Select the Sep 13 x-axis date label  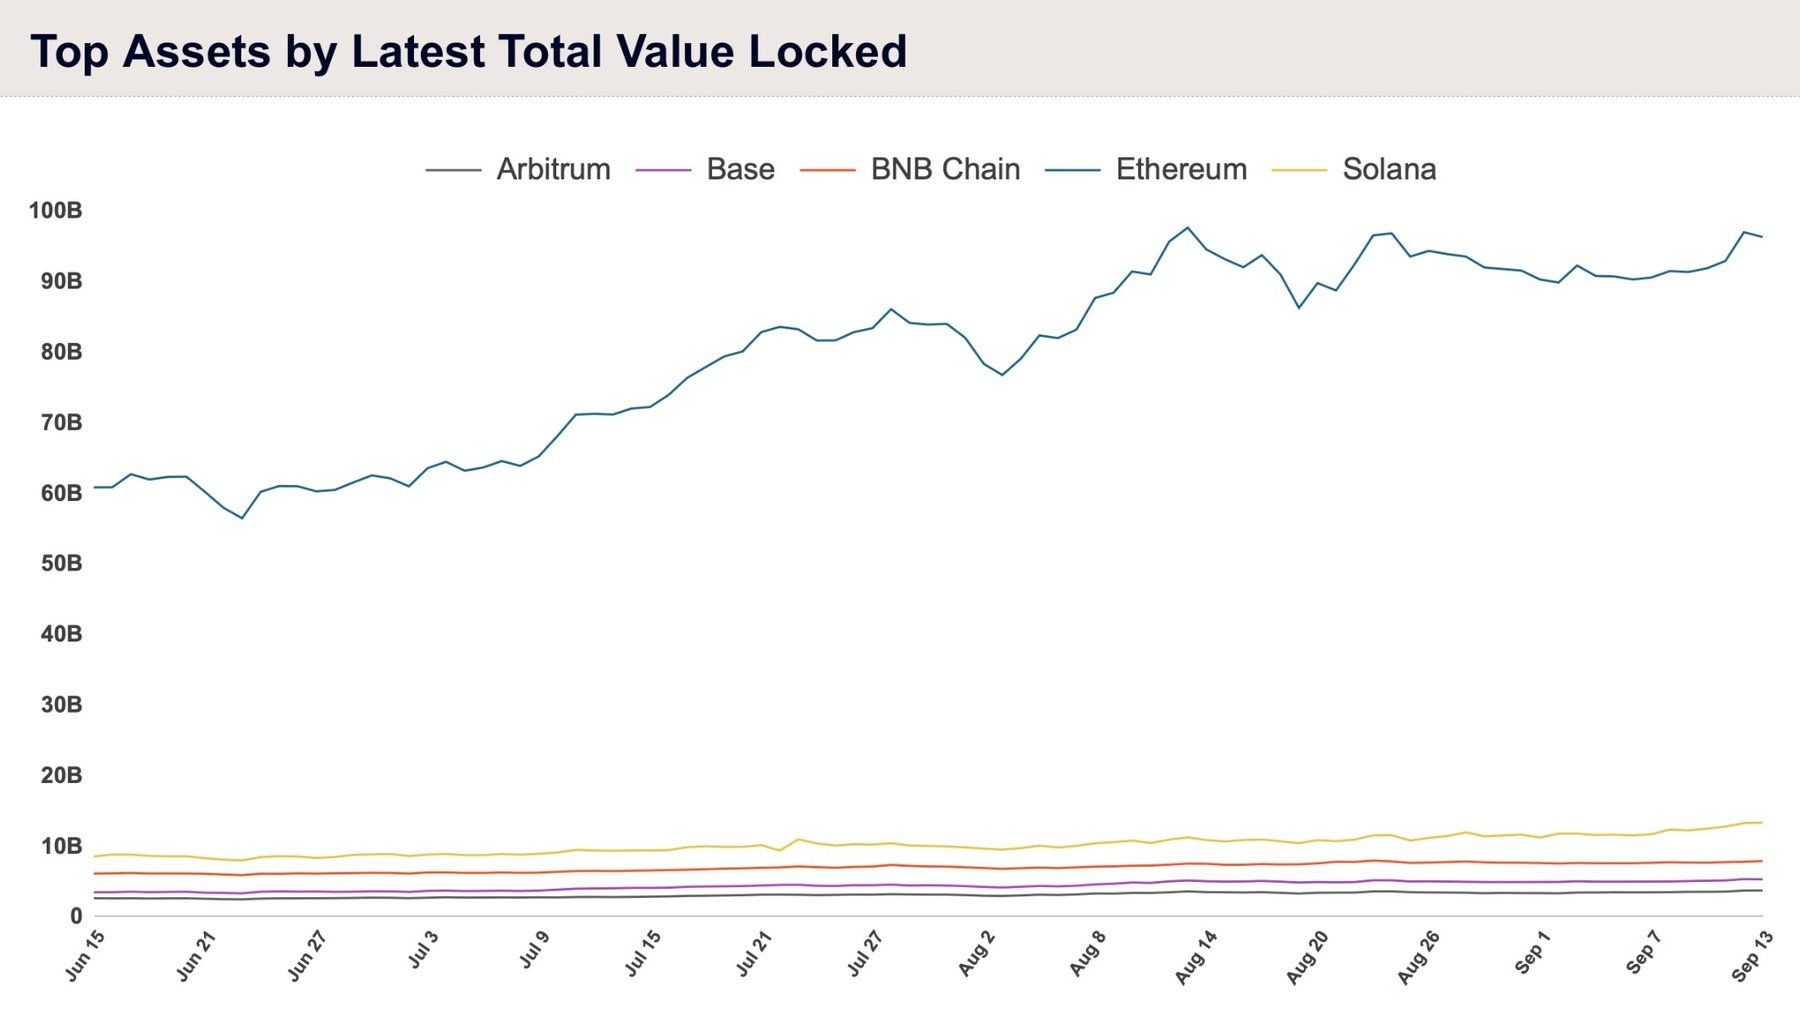[x=1753, y=955]
